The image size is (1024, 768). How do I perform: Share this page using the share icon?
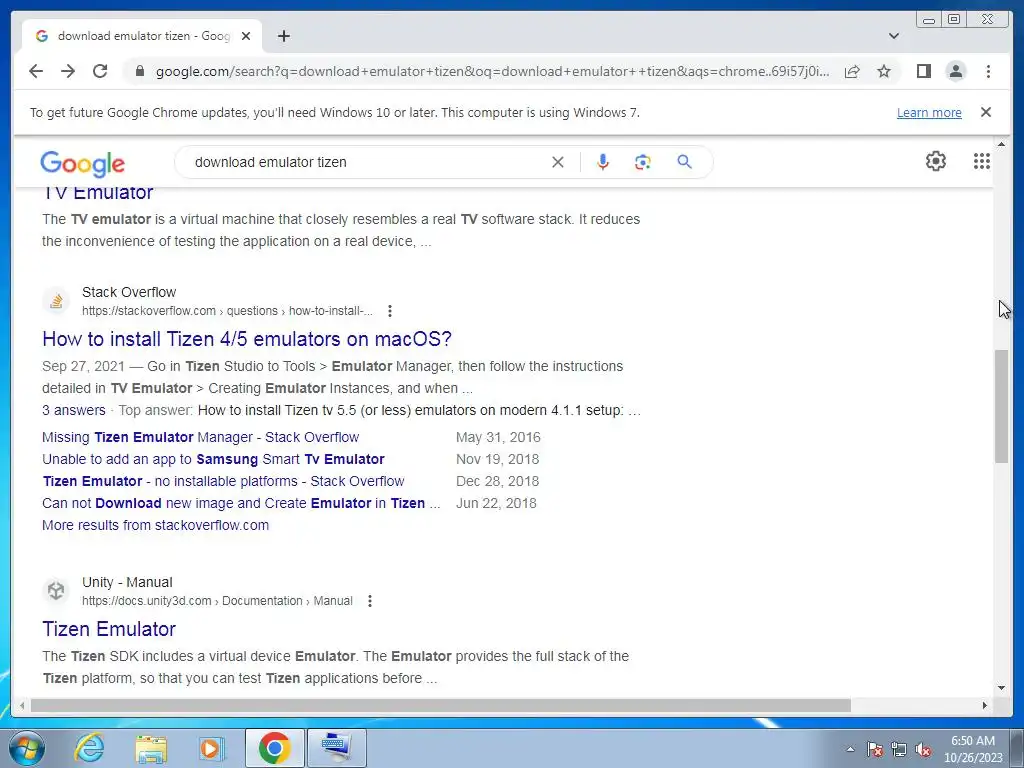[852, 71]
